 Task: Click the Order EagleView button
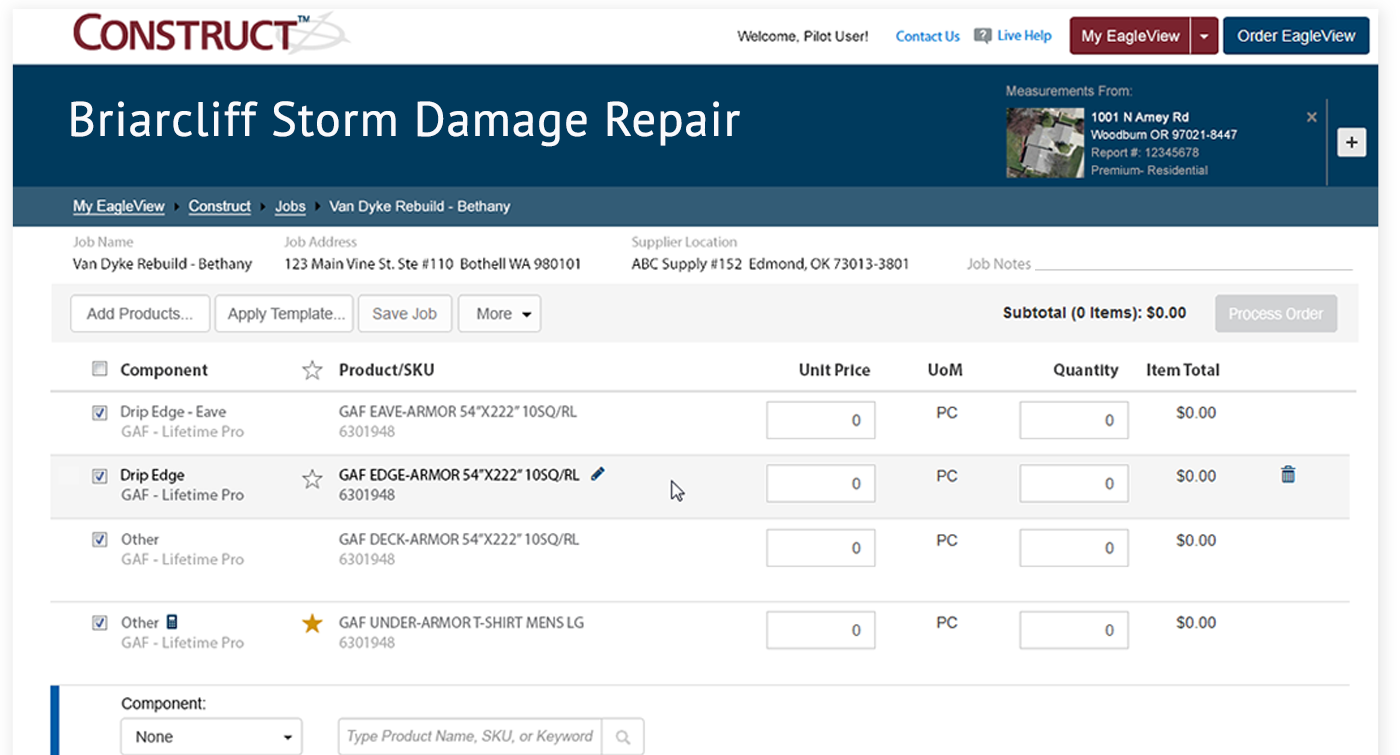(1296, 36)
